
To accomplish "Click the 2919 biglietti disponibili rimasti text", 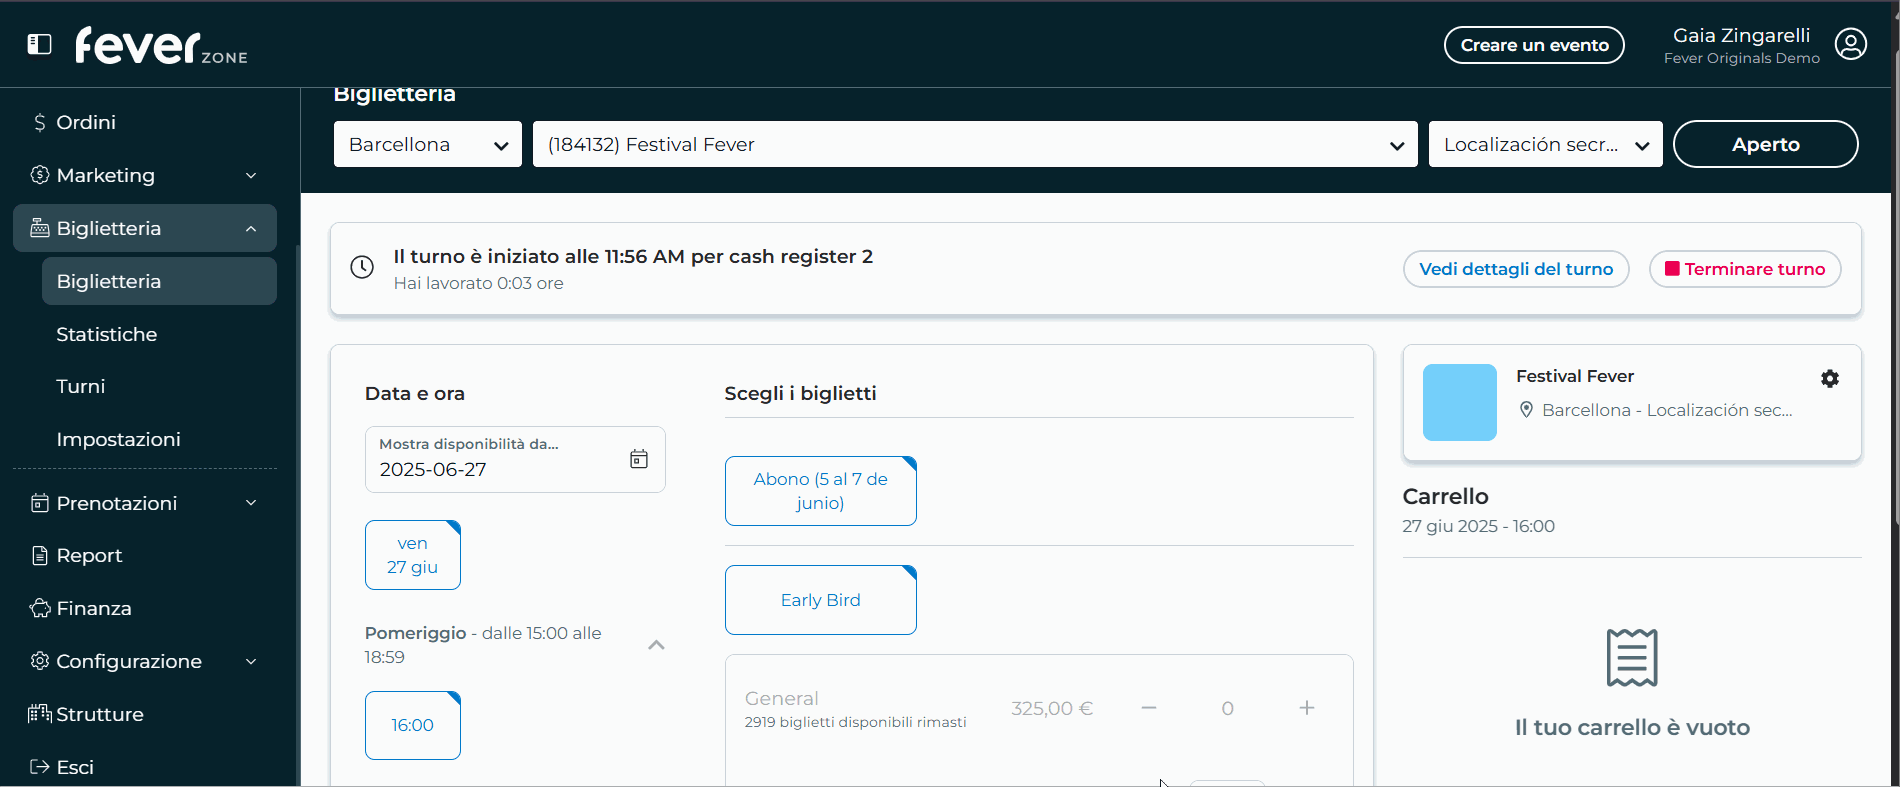I will click(x=856, y=722).
